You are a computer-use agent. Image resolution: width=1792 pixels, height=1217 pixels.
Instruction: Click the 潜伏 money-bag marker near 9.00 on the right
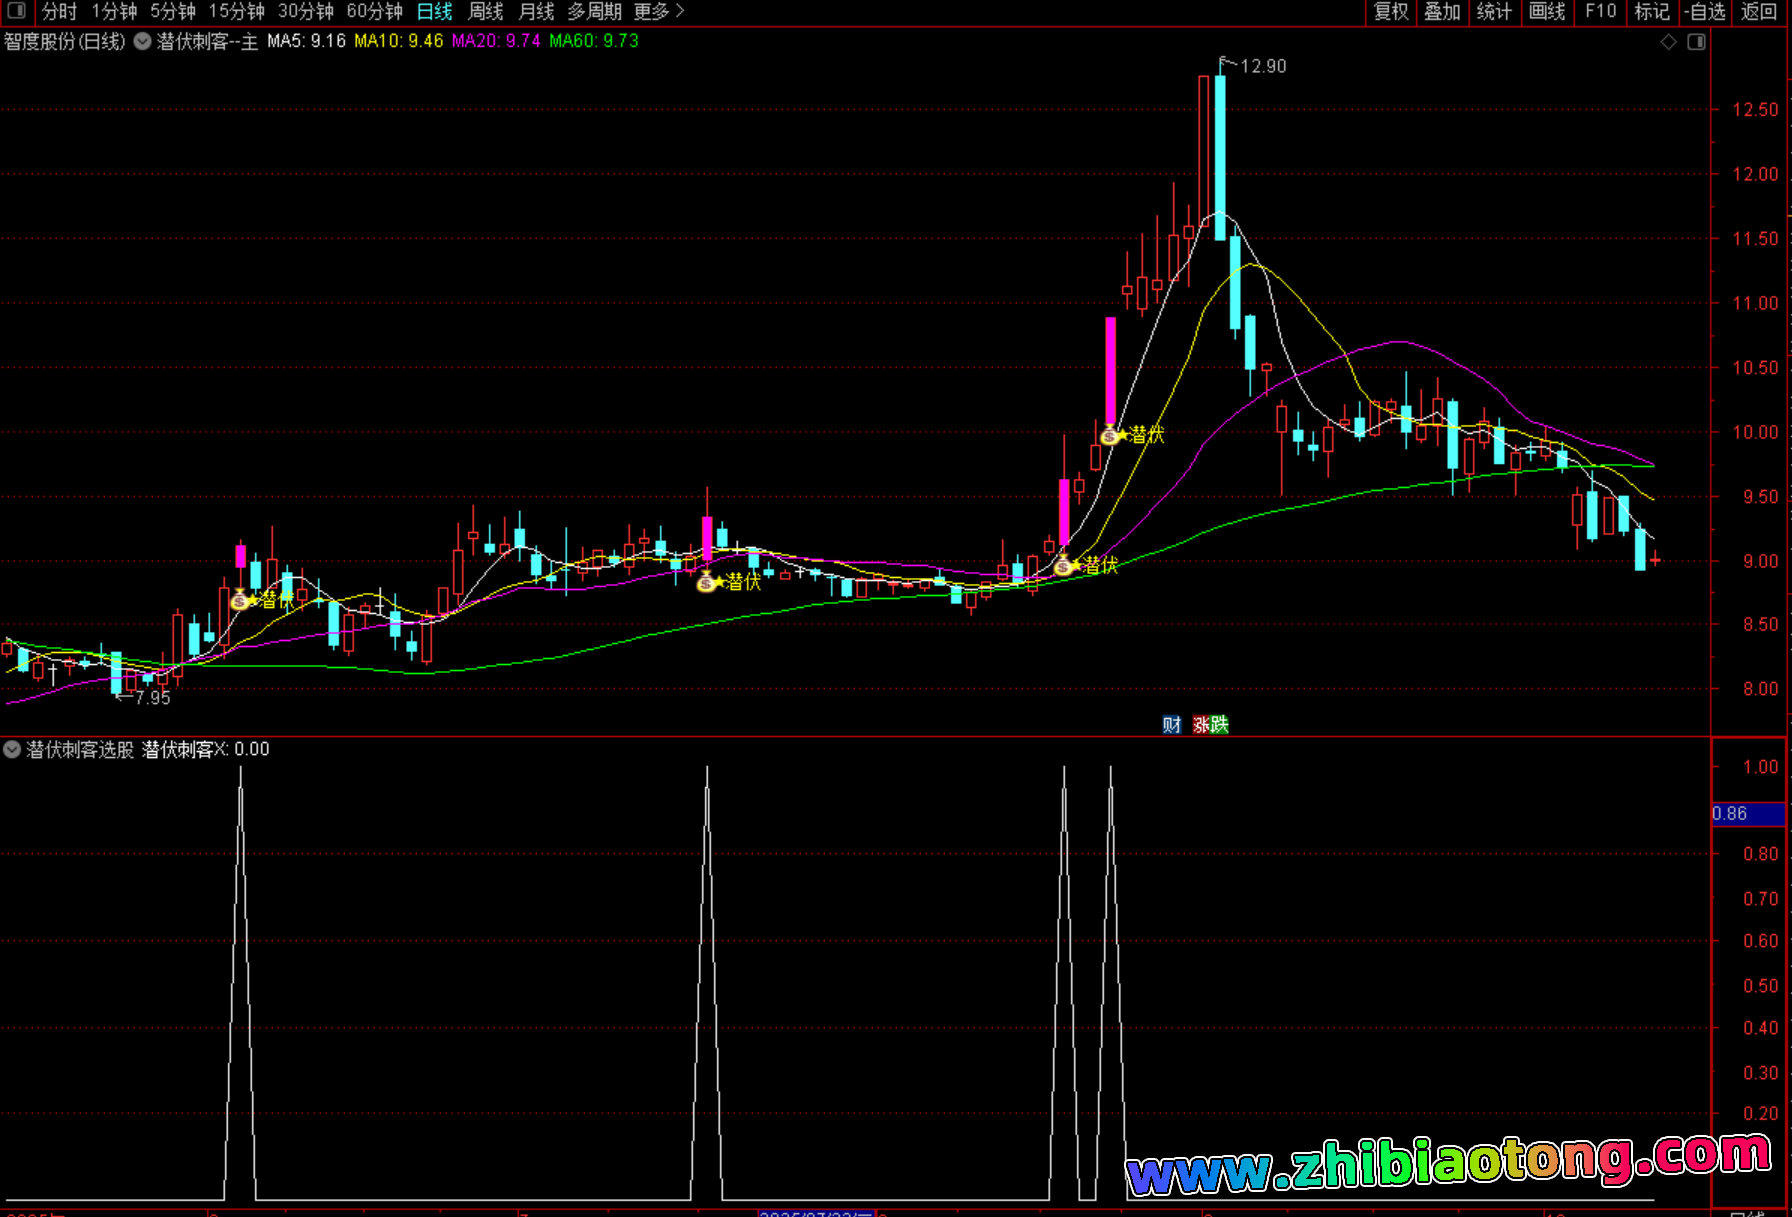(x=1063, y=566)
